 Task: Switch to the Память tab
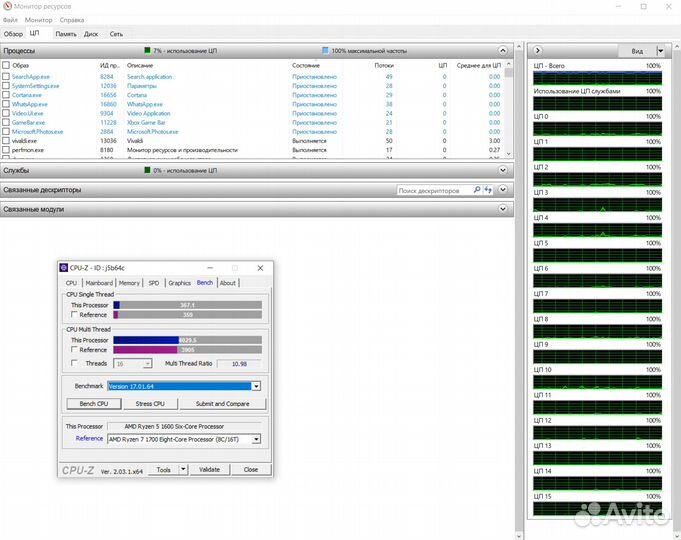(x=65, y=34)
